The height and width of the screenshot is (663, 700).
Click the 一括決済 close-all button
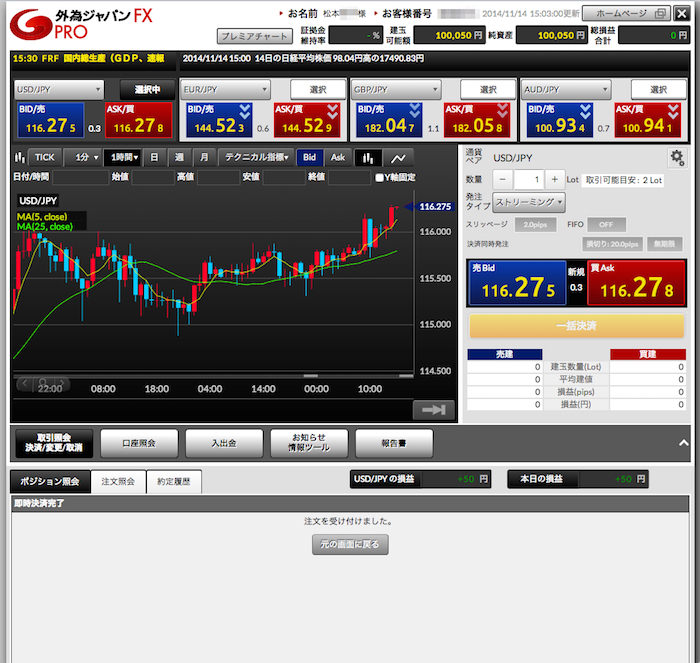tap(576, 325)
